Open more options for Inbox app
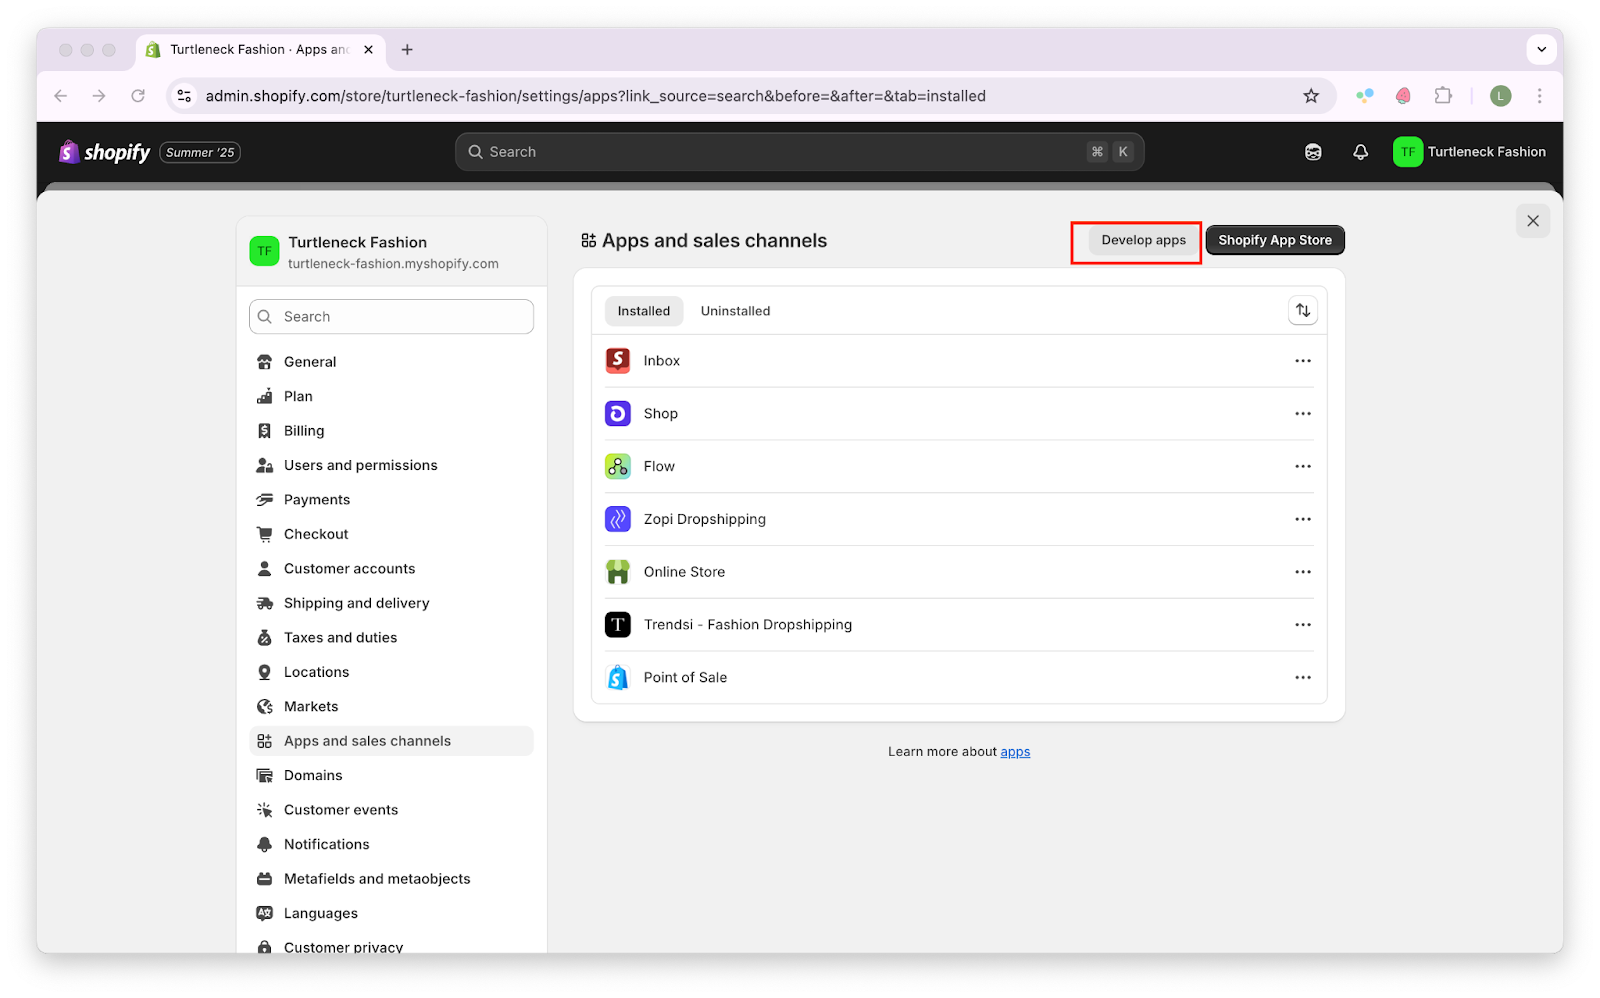 [x=1302, y=361]
